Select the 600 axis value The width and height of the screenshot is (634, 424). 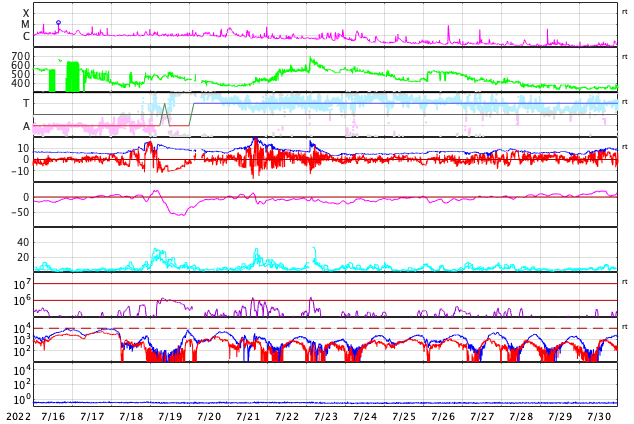pyautogui.click(x=21, y=65)
